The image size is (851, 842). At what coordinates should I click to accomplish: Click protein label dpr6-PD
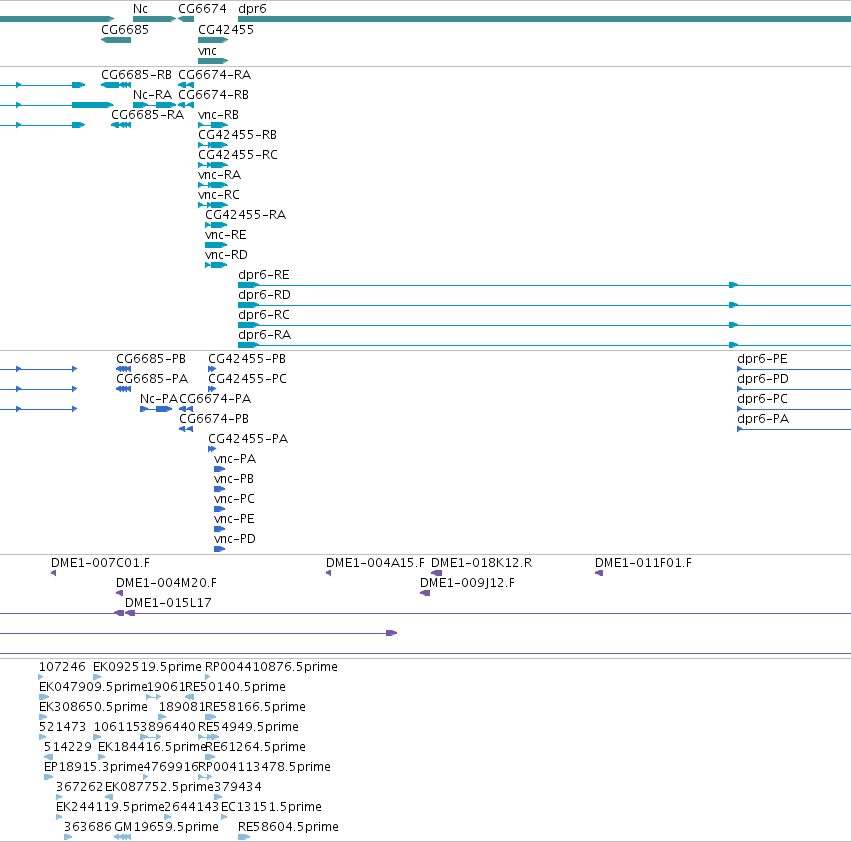(763, 379)
